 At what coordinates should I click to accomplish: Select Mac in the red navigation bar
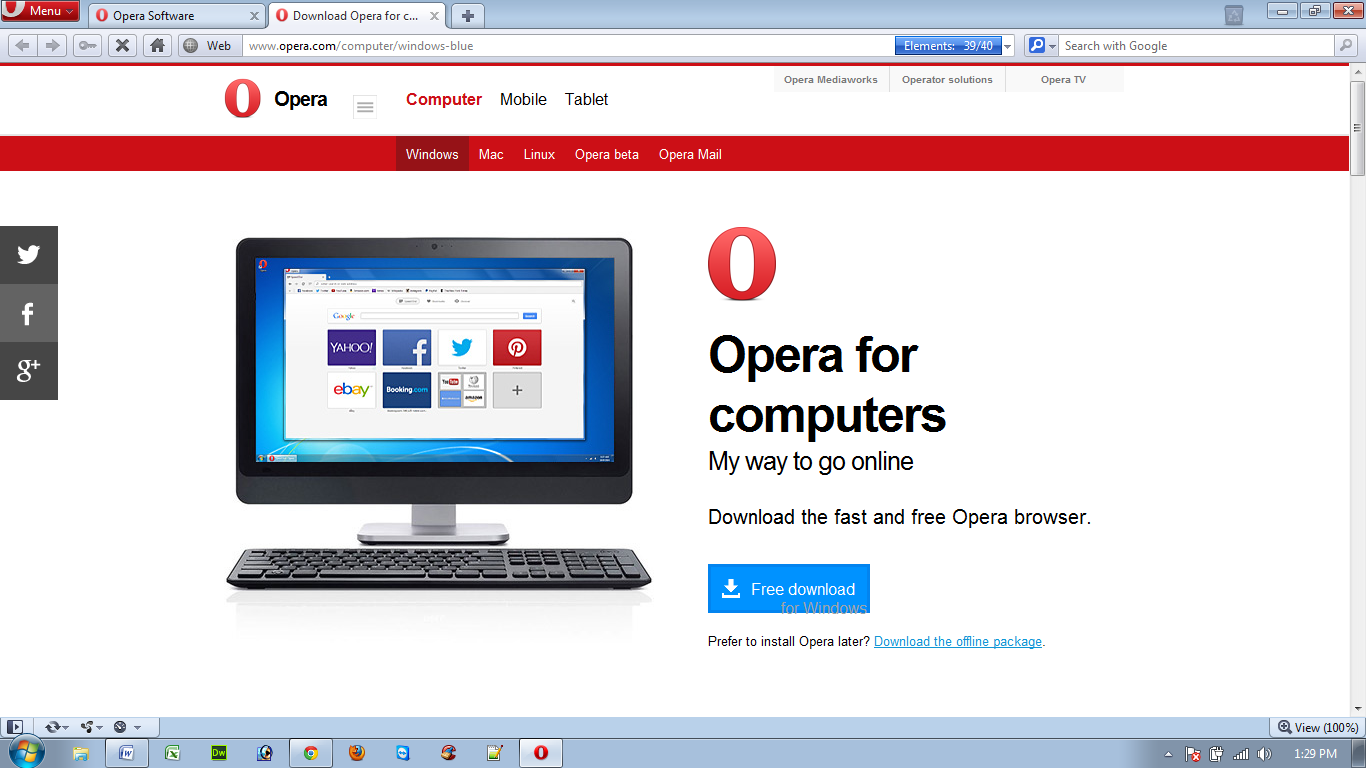point(491,154)
